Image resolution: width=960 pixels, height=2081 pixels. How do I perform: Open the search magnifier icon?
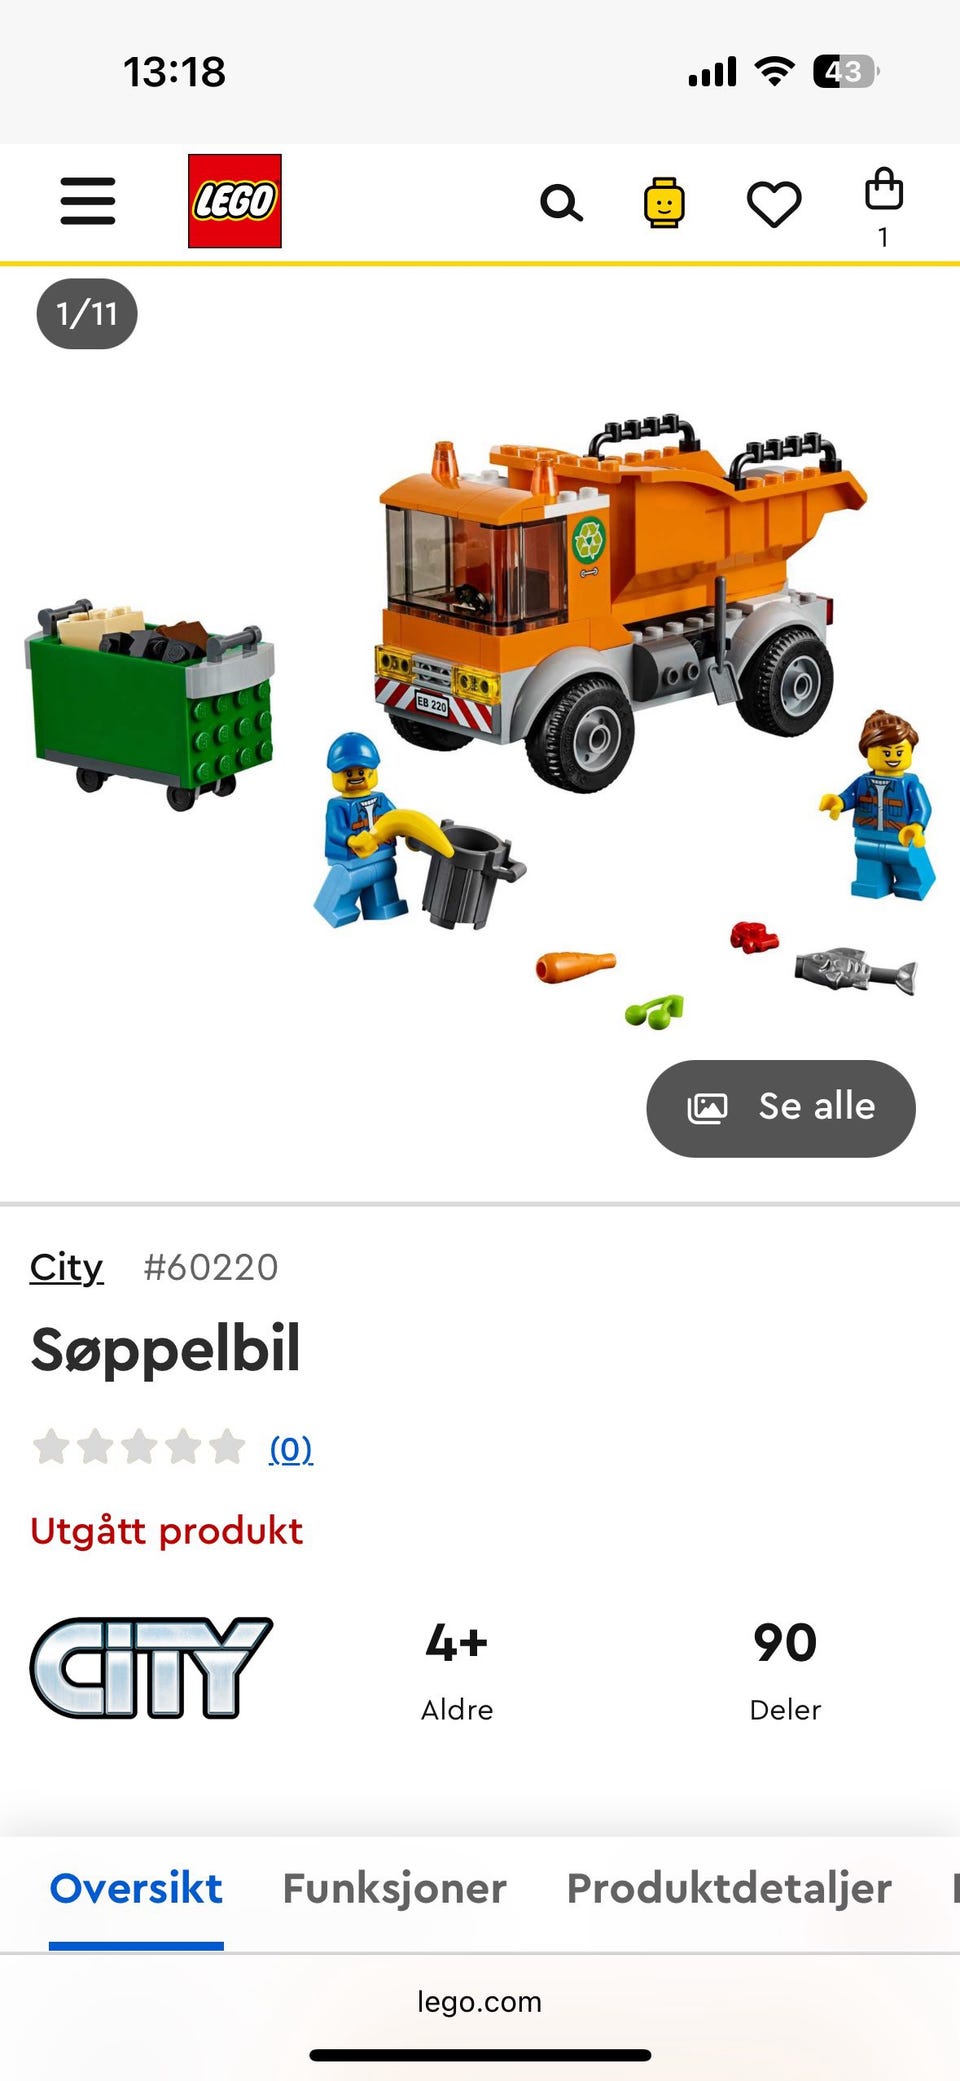pyautogui.click(x=561, y=203)
